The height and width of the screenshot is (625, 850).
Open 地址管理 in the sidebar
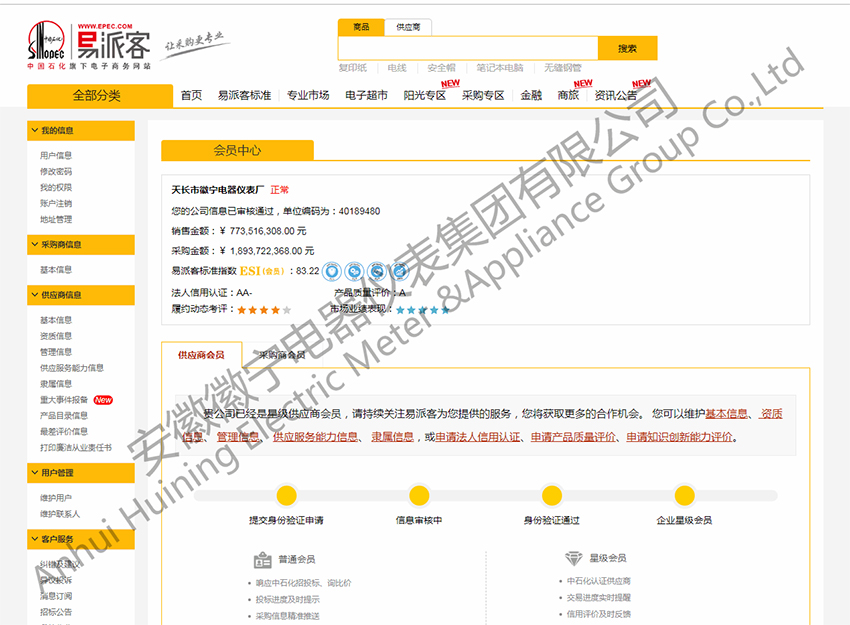[x=56, y=220]
